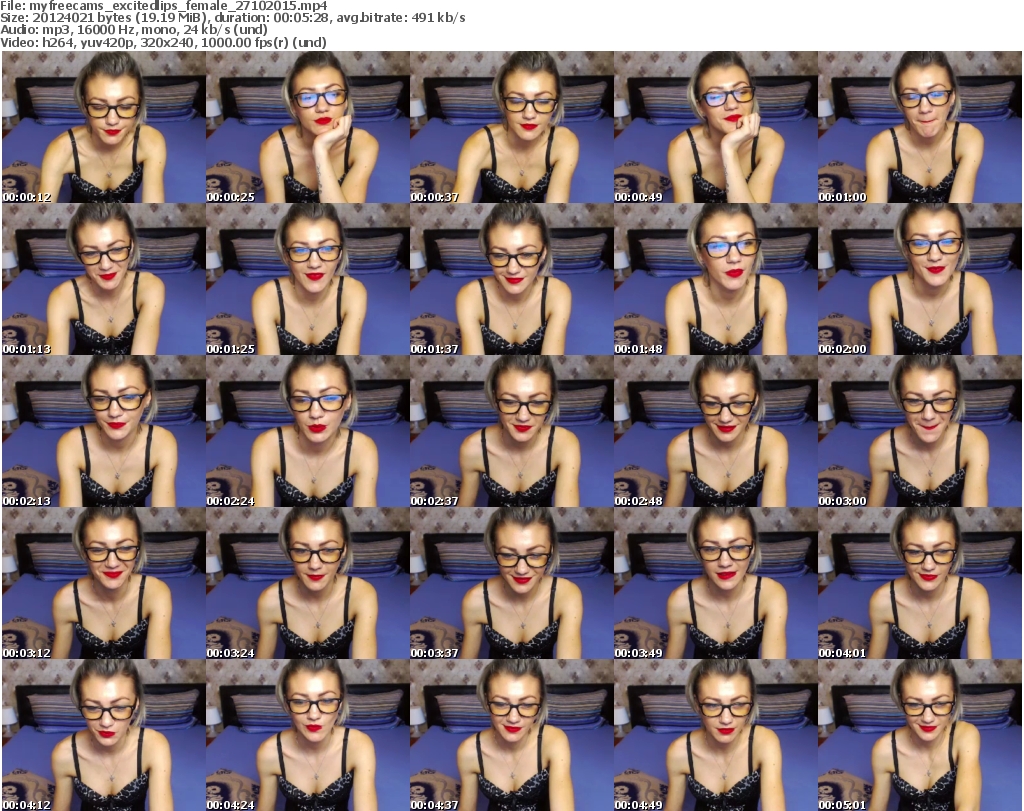This screenshot has height=811, width=1024.
Task: Click the 'Audio: mp3, 16000 Hz' line
Action: tap(134, 30)
